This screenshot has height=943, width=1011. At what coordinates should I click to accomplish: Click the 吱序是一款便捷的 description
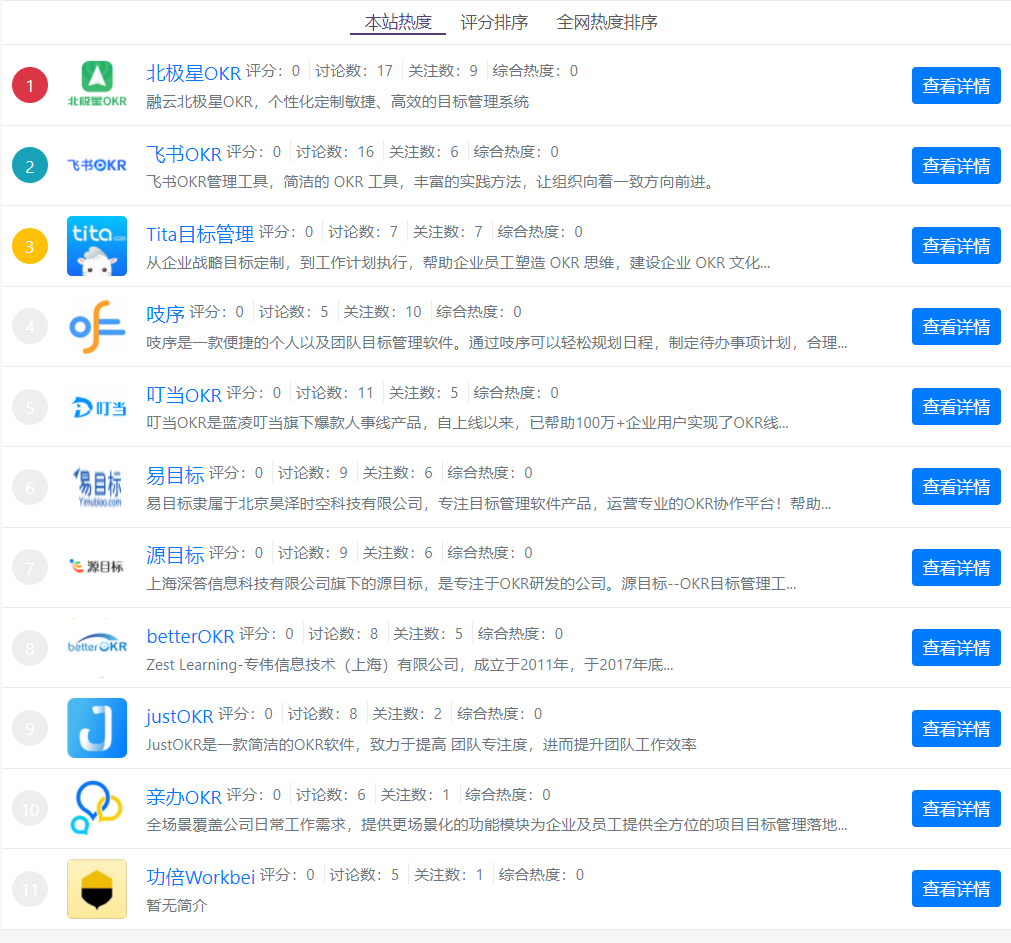496,343
